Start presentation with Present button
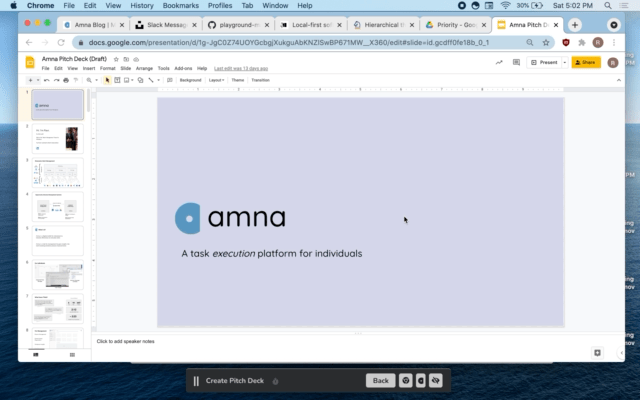Image resolution: width=640 pixels, height=400 pixels. coord(544,62)
